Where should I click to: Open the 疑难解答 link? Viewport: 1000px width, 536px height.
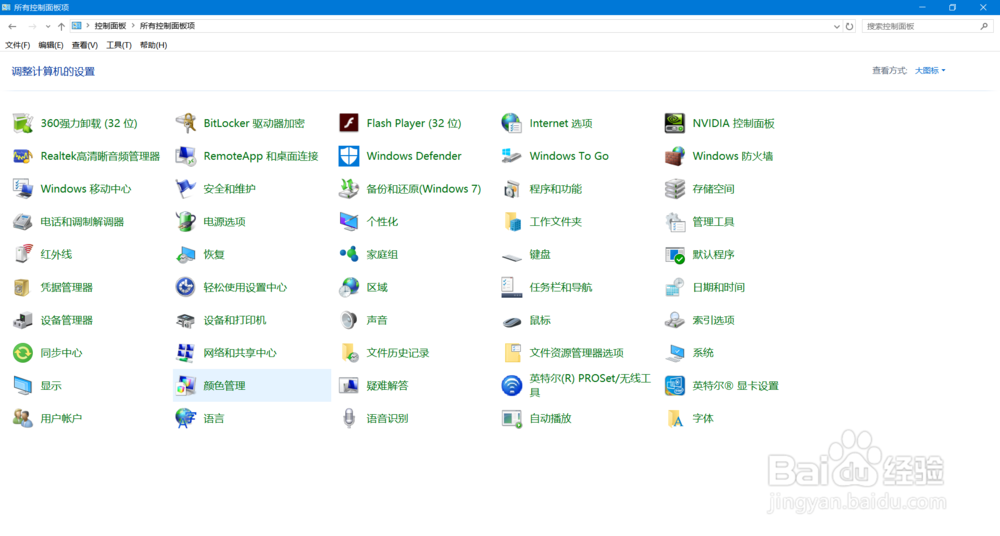coord(387,385)
